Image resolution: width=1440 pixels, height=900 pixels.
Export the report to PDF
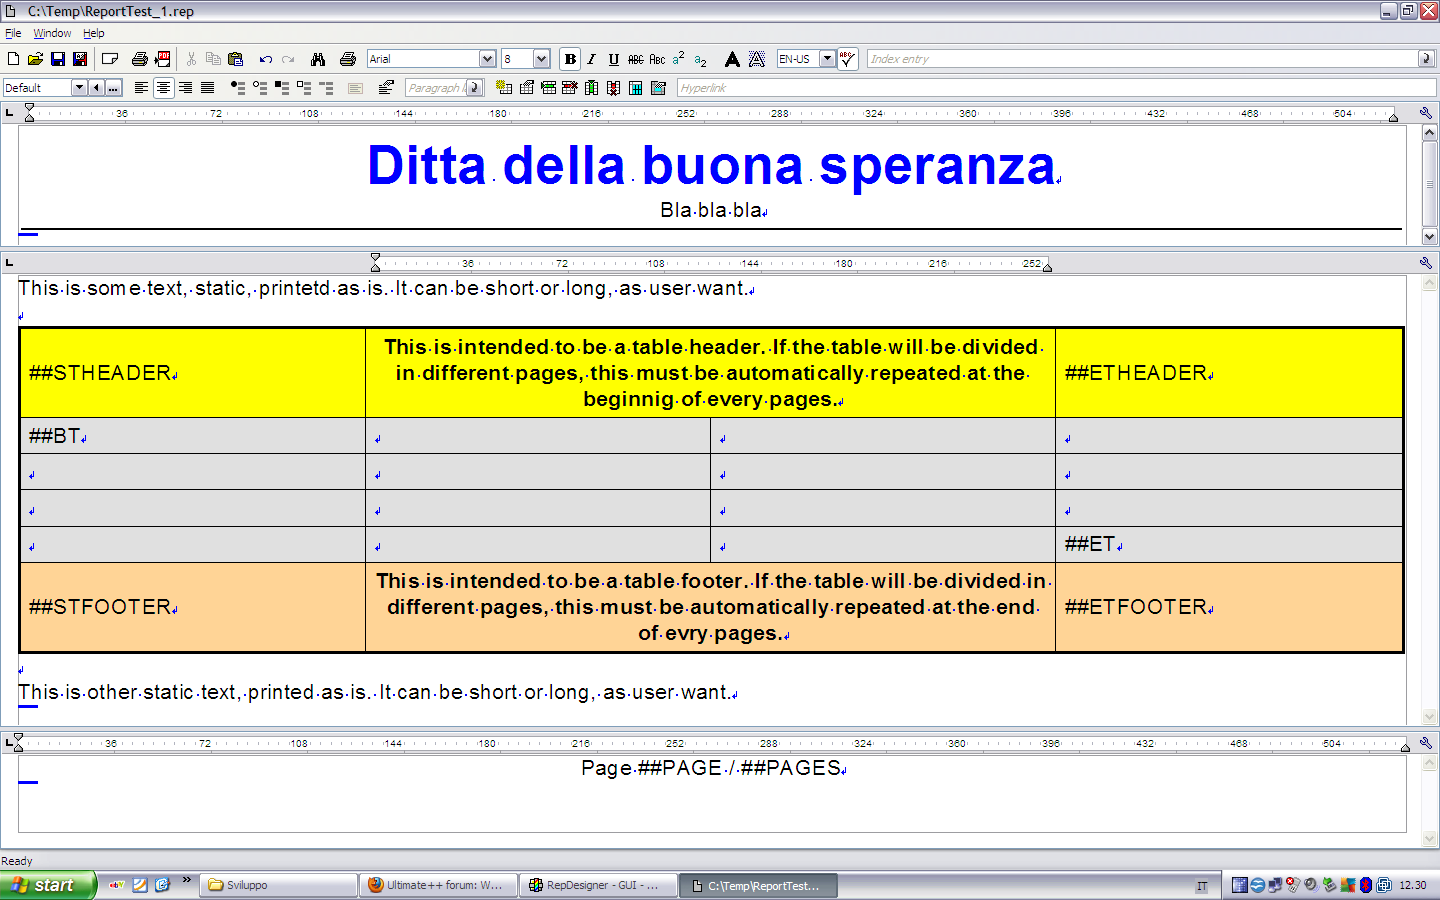(163, 59)
